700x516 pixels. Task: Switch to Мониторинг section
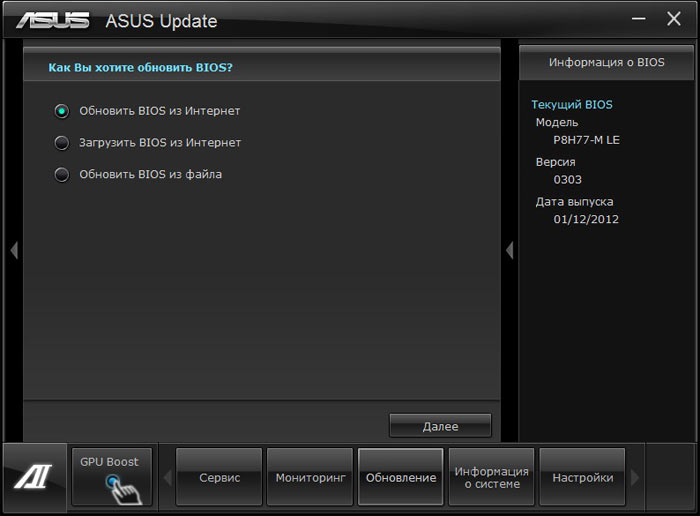point(310,477)
